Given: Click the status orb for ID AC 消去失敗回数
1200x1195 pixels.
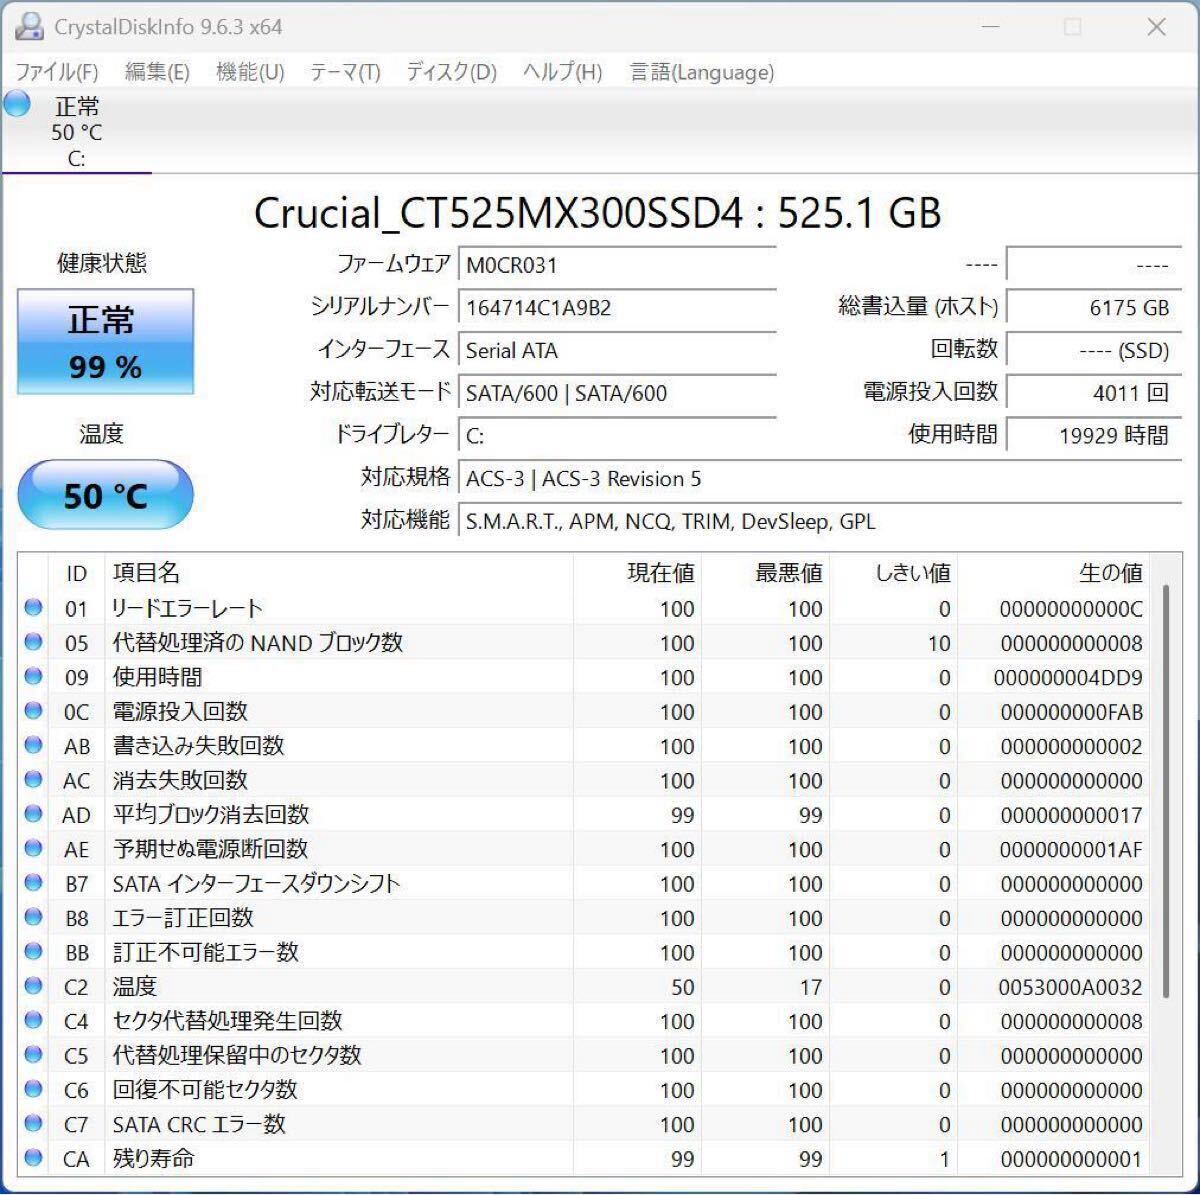Looking at the screenshot, I should [x=33, y=779].
